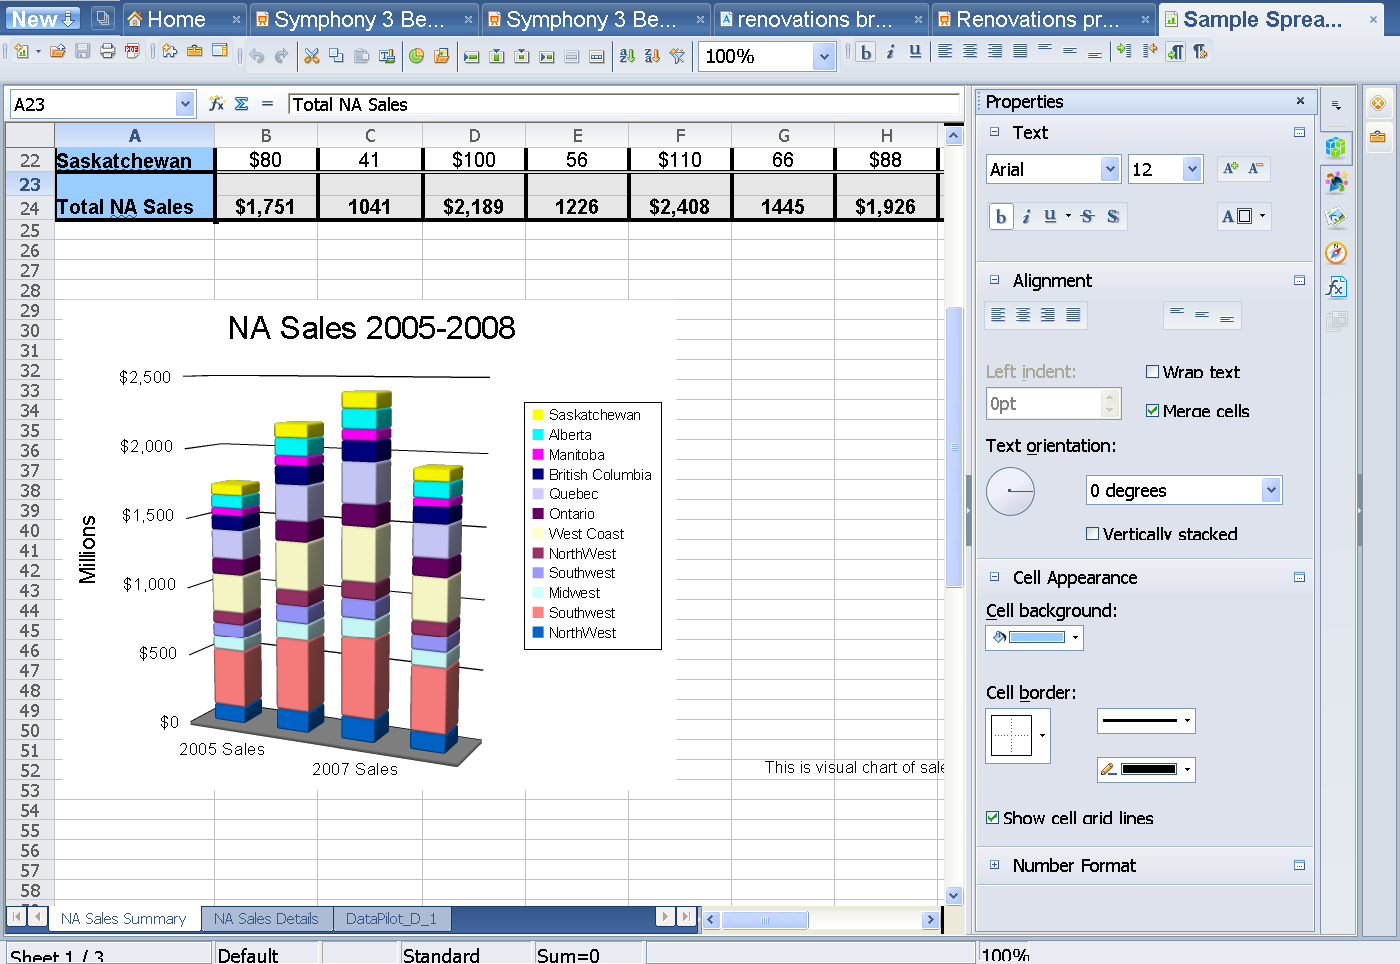Switch to the NA Sales Details sheet tab
Screen dimensions: 1400x964
click(266, 918)
